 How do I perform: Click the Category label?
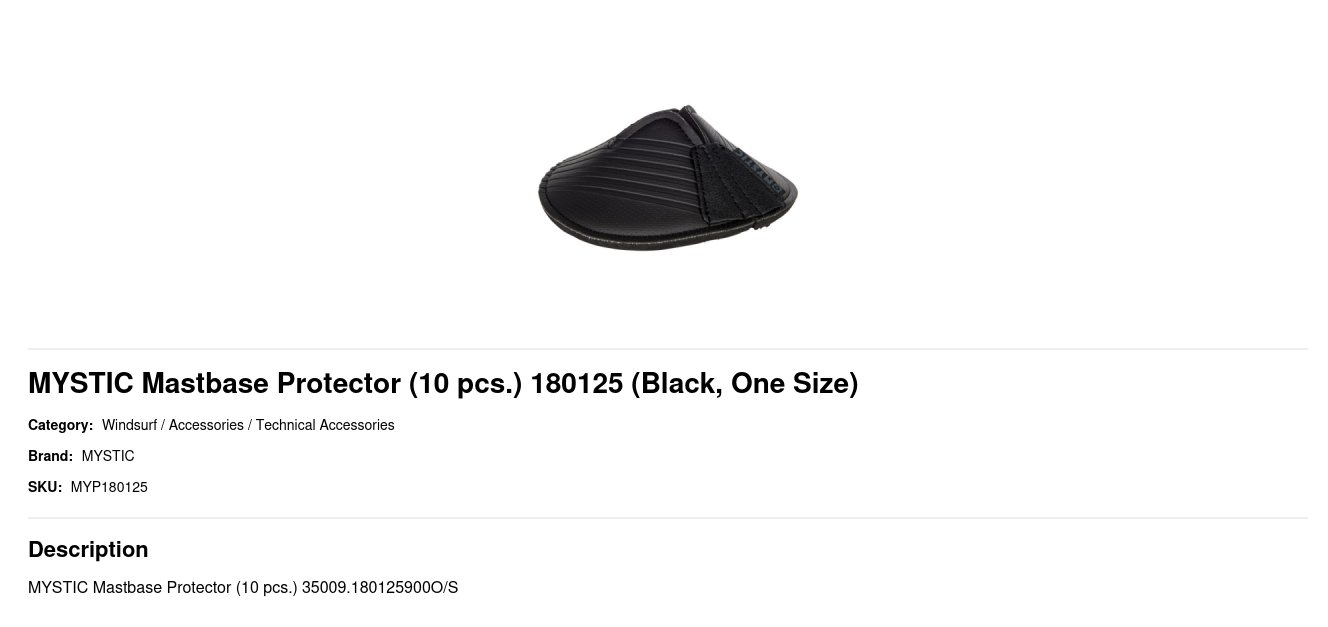[x=60, y=425]
